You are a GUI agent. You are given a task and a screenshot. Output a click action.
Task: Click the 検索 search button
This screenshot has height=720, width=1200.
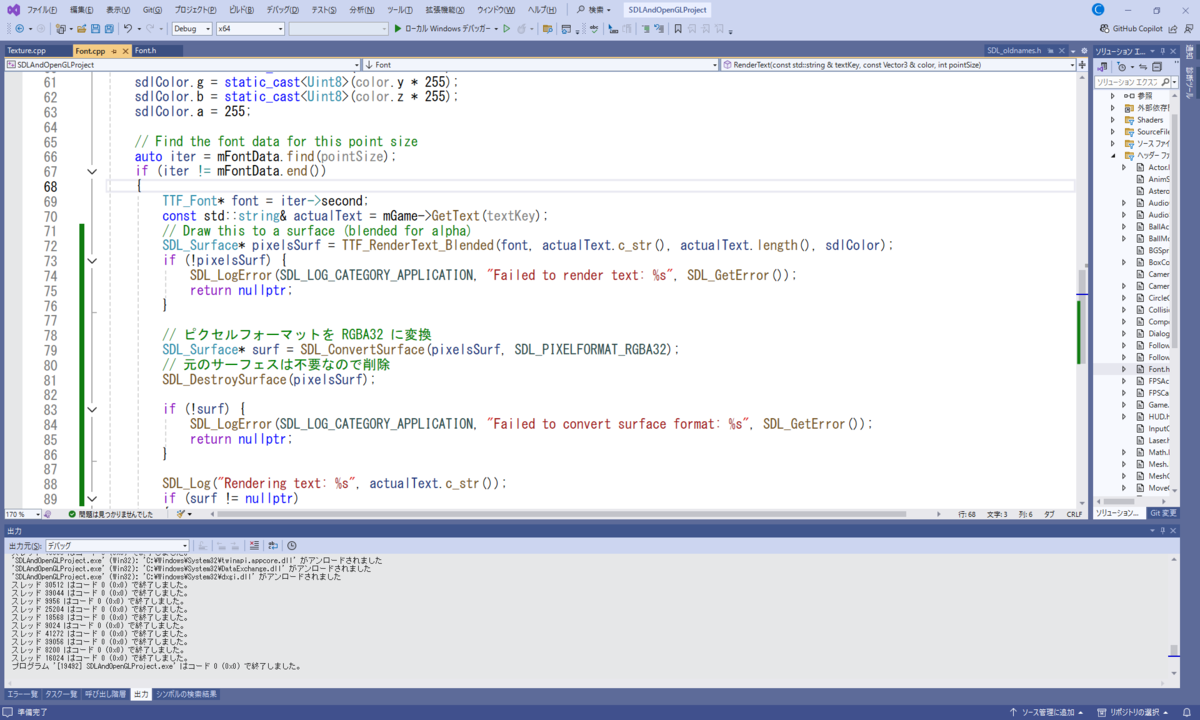[x=594, y=9]
